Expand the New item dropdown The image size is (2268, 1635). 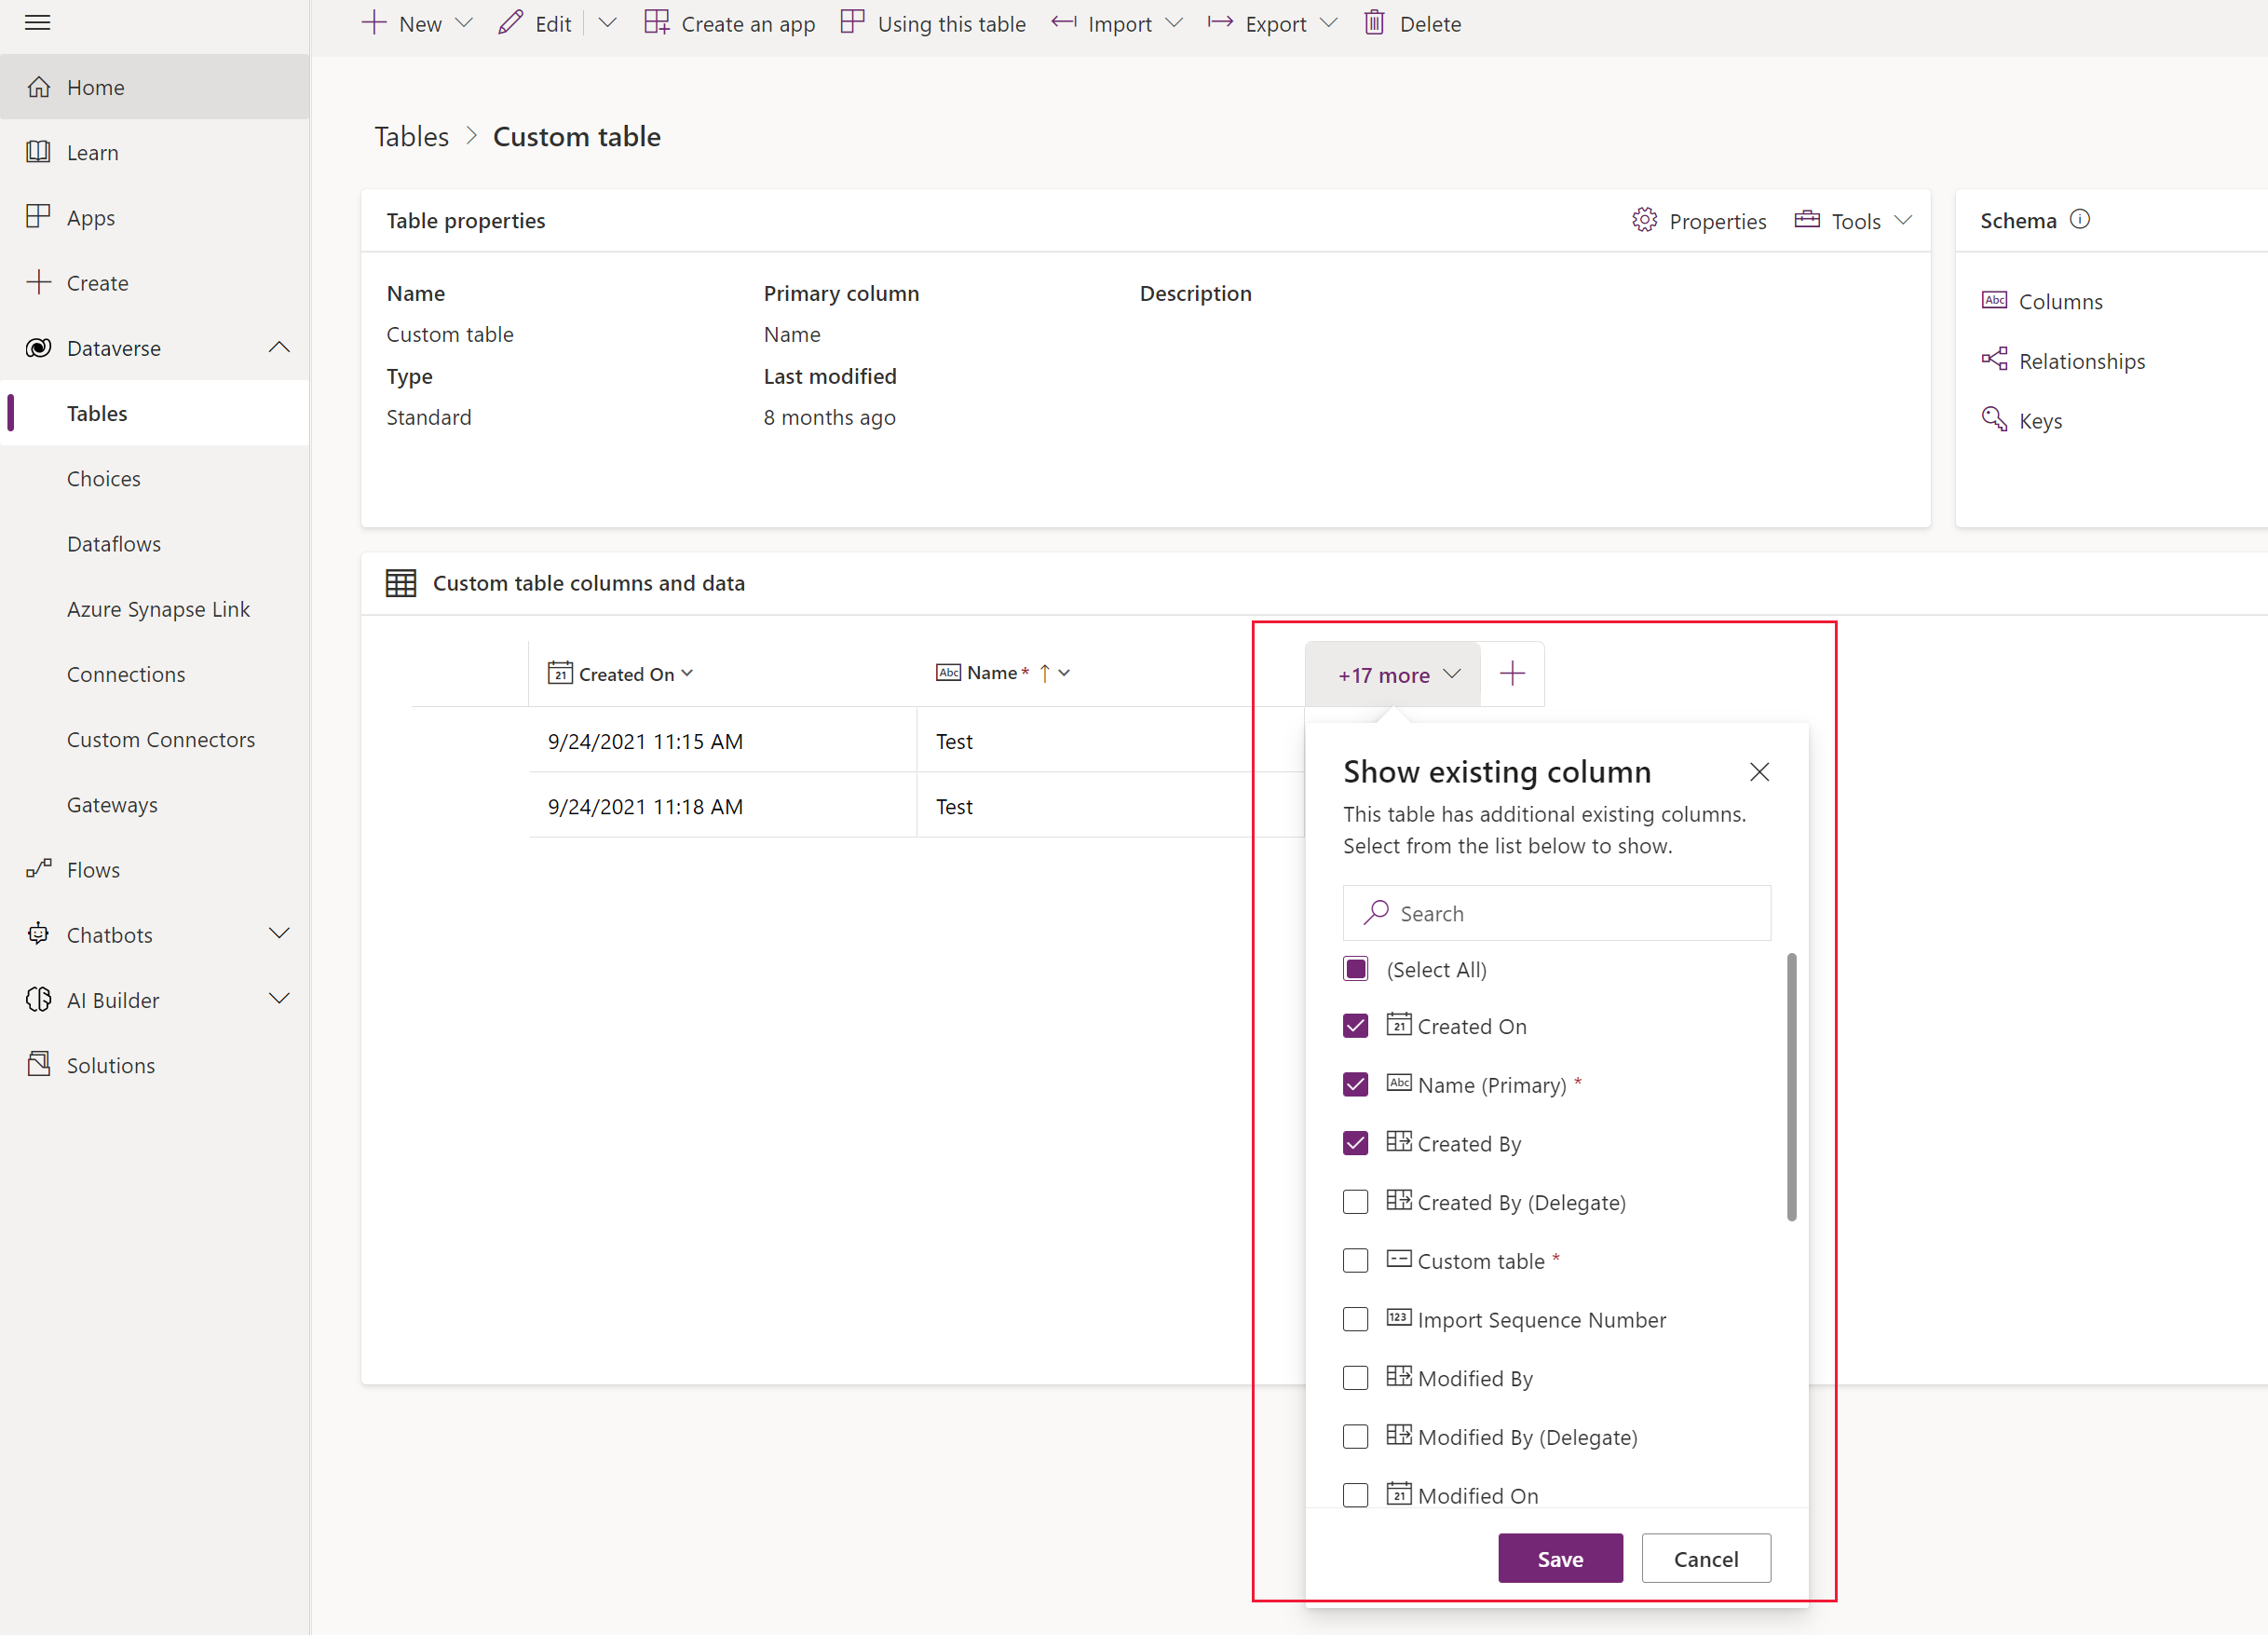pos(465,24)
